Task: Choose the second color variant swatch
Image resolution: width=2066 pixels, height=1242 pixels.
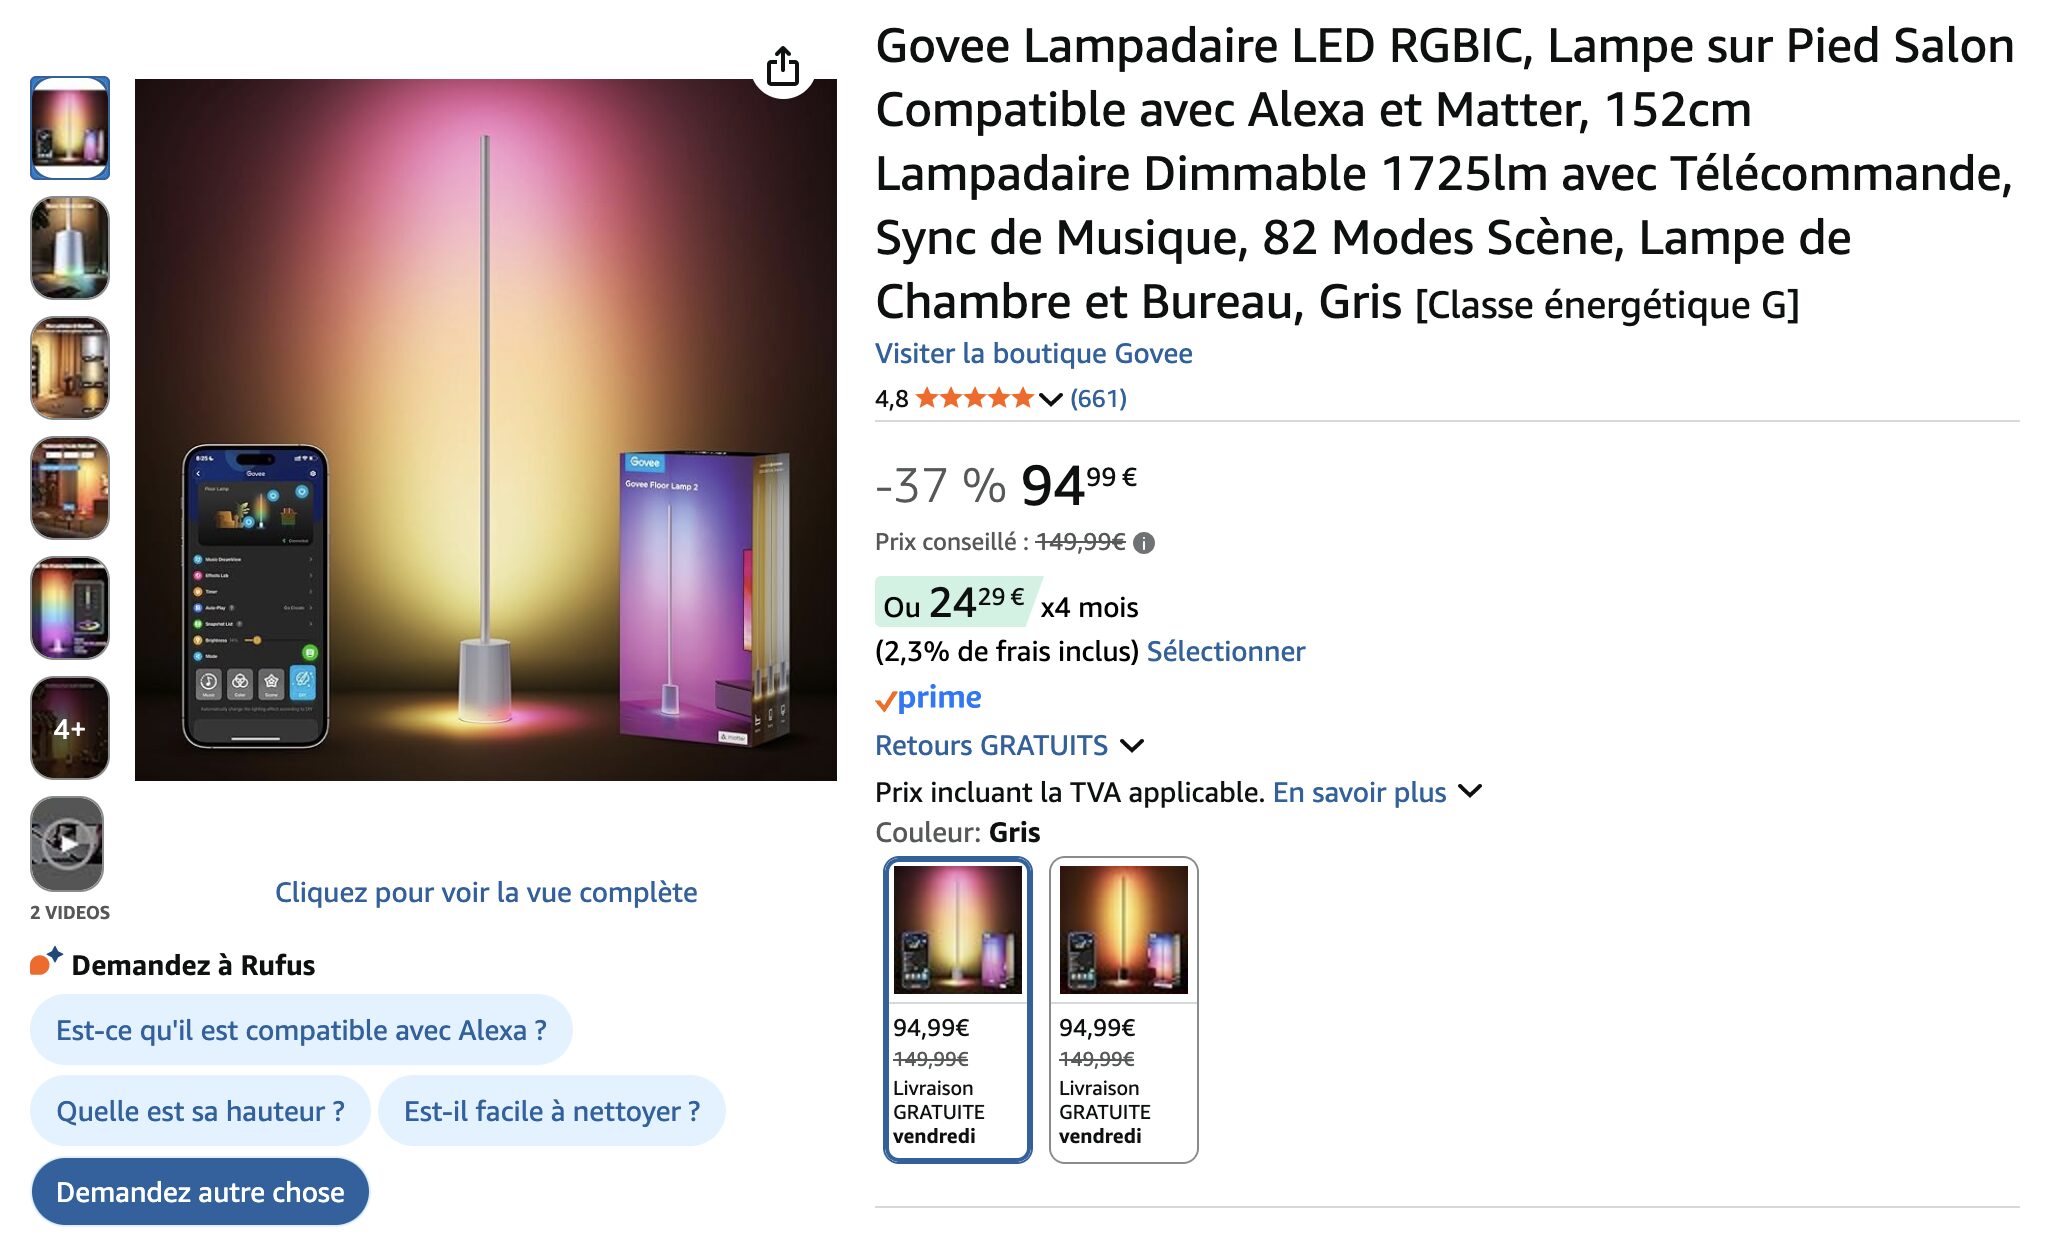Action: point(1123,1009)
